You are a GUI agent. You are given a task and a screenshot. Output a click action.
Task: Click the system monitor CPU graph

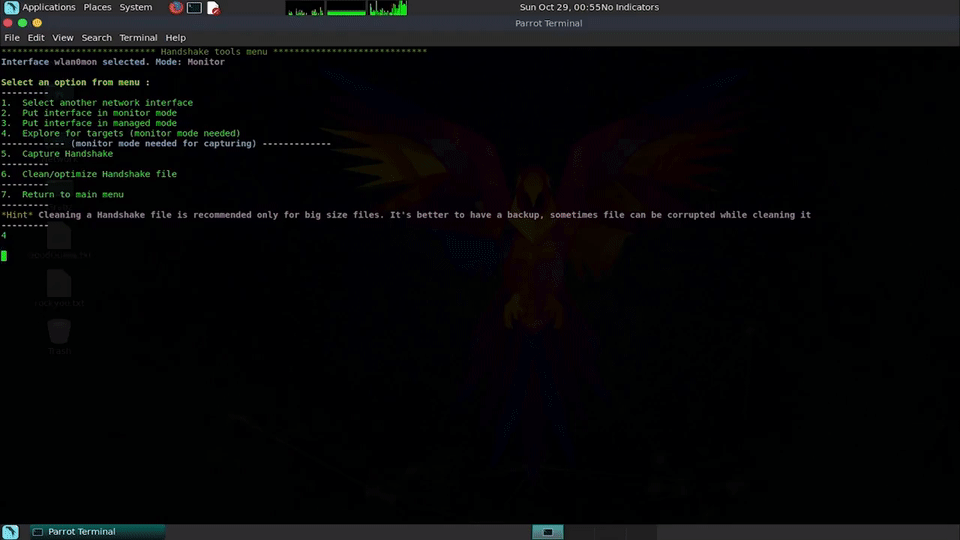pyautogui.click(x=305, y=8)
